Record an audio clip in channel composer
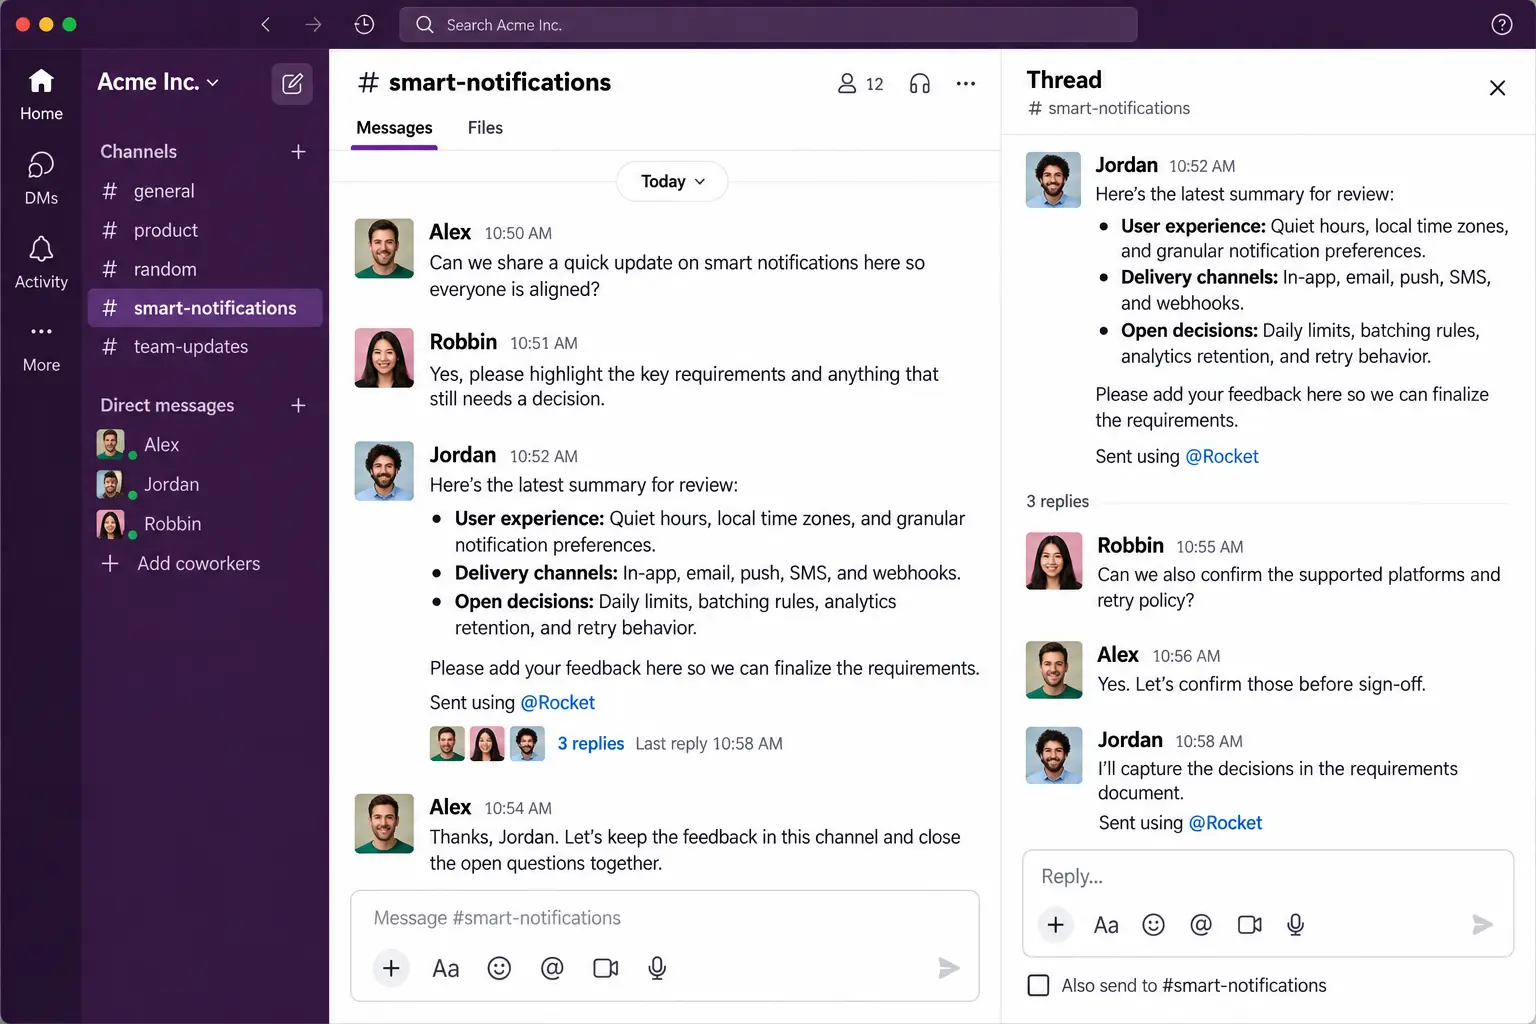Screen dimensions: 1536x1024 (657, 968)
